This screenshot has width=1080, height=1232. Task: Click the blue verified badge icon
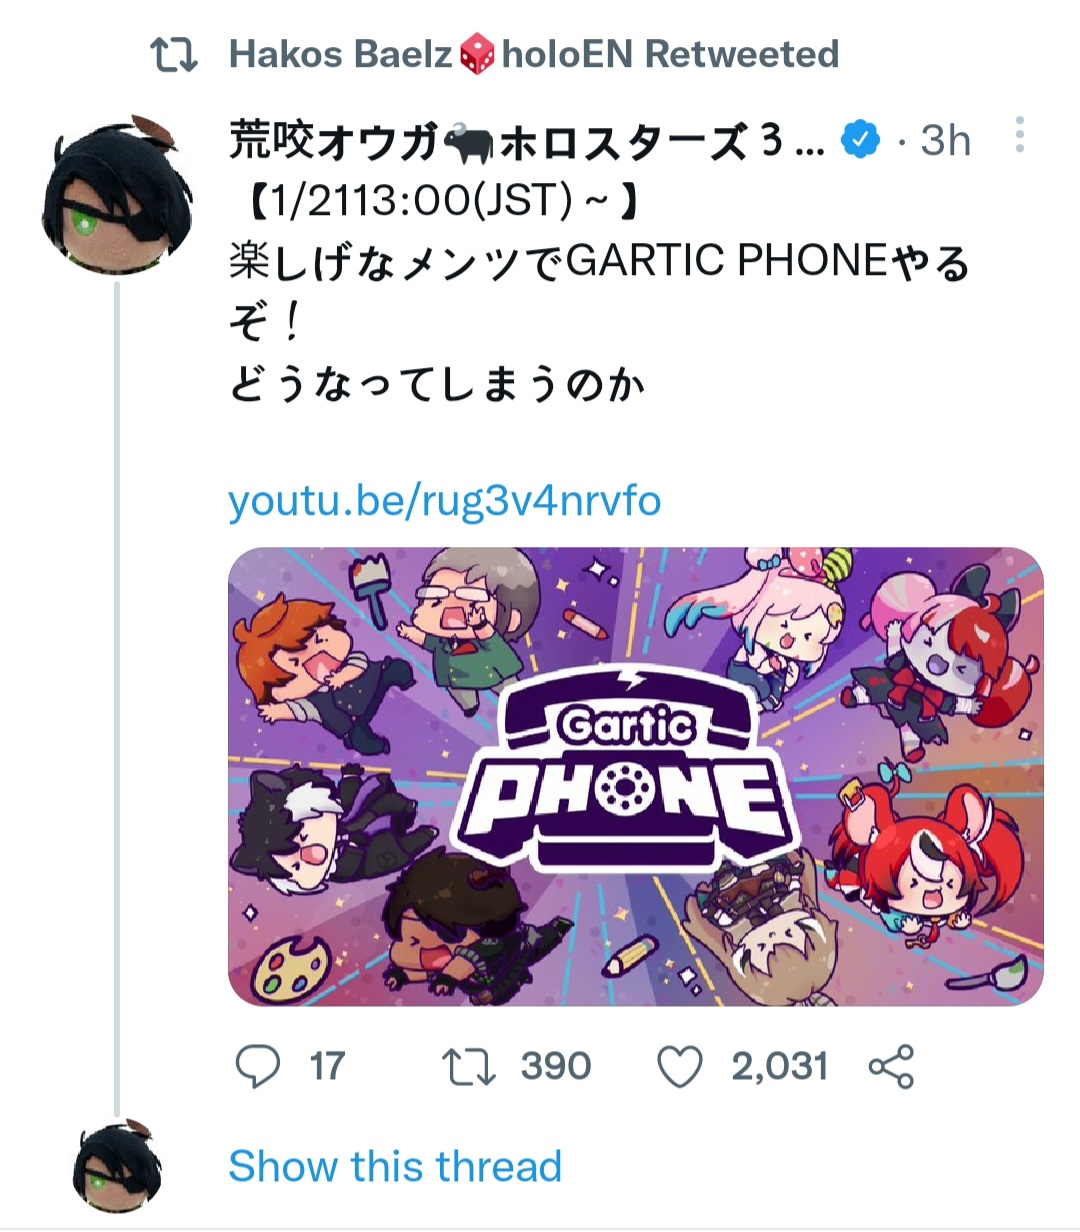pos(860,140)
